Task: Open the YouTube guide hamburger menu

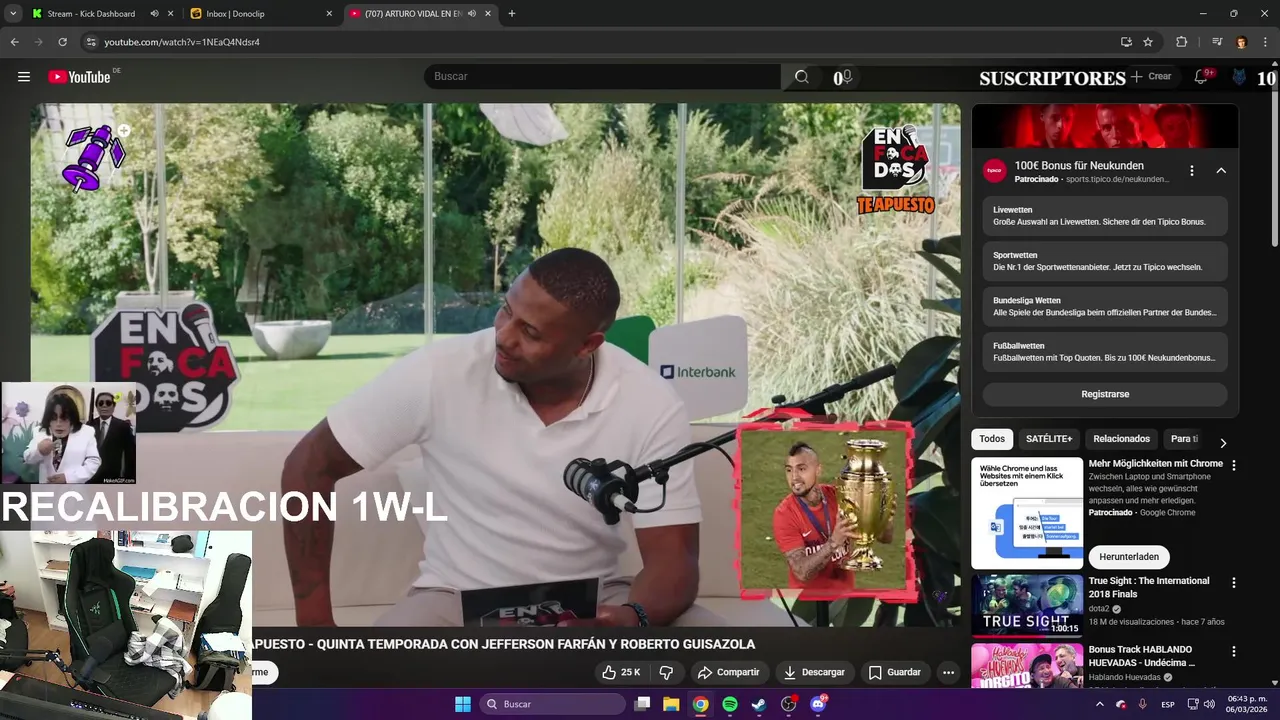Action: point(24,77)
